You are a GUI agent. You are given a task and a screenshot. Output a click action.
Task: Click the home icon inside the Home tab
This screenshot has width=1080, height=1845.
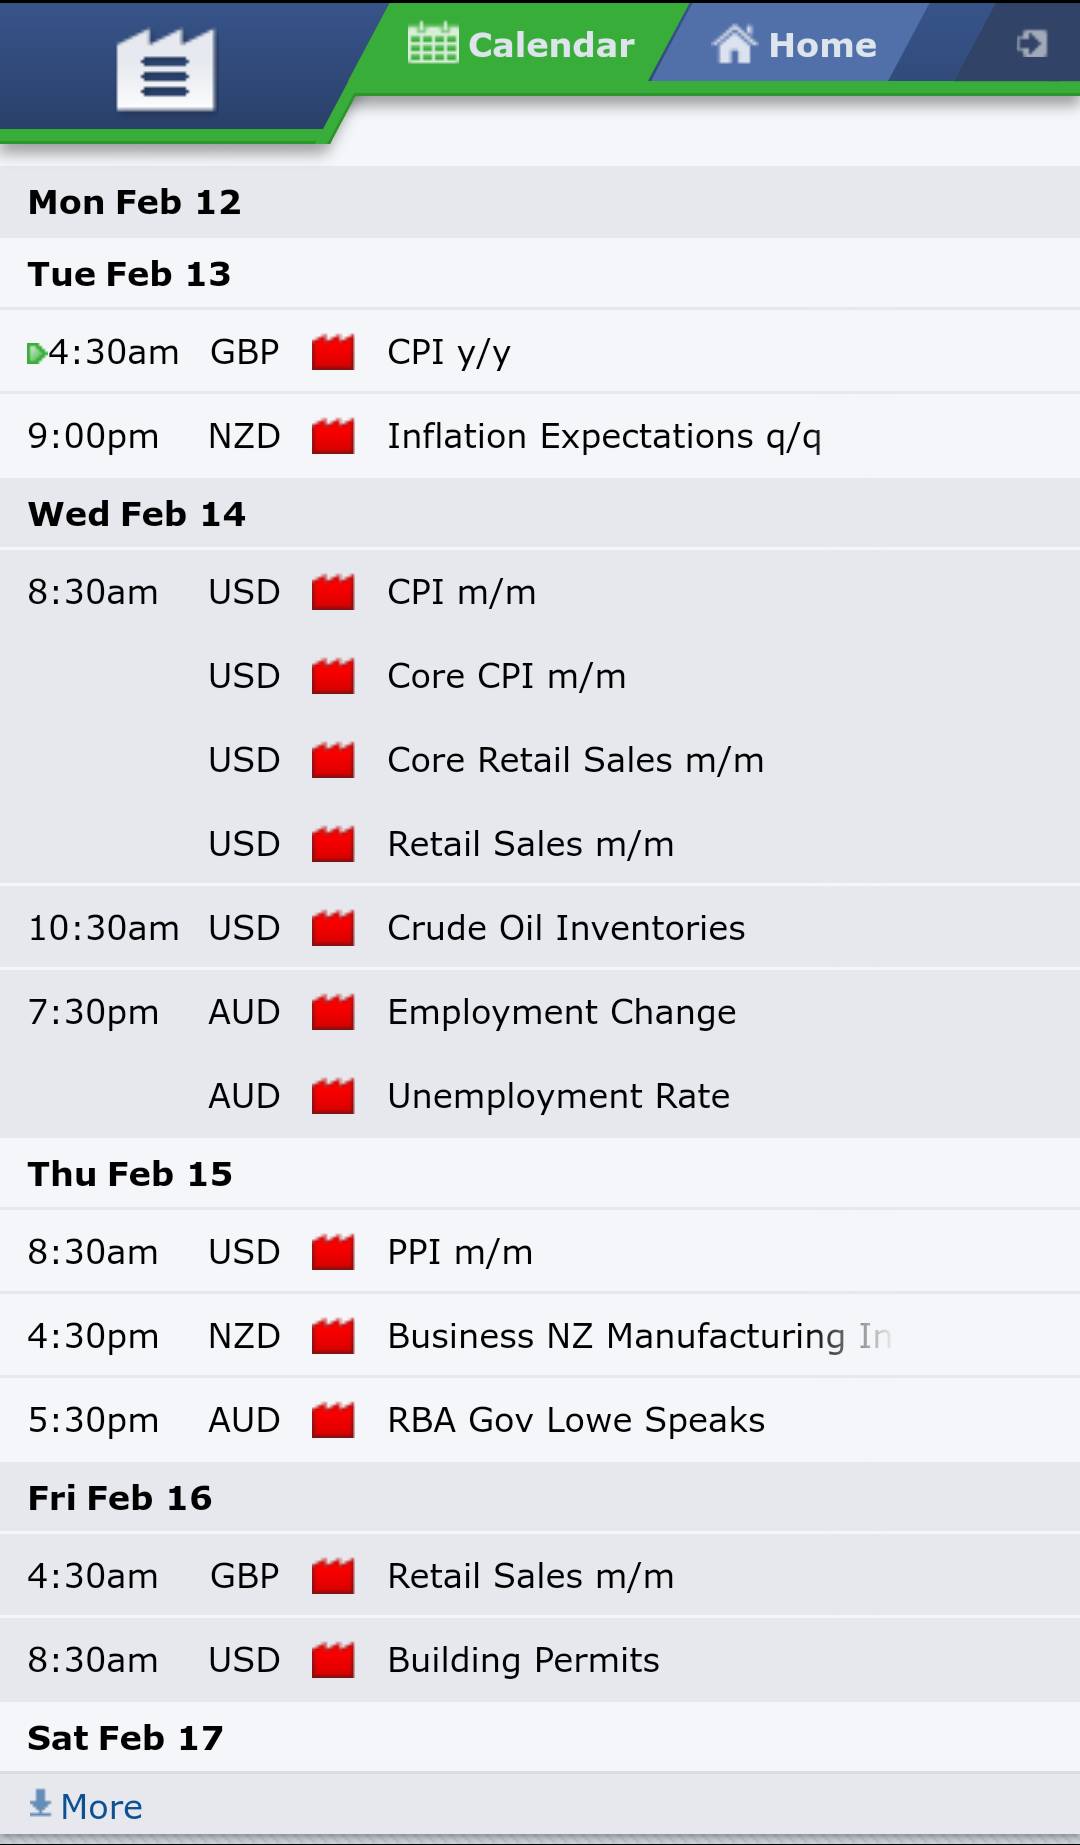coord(735,44)
